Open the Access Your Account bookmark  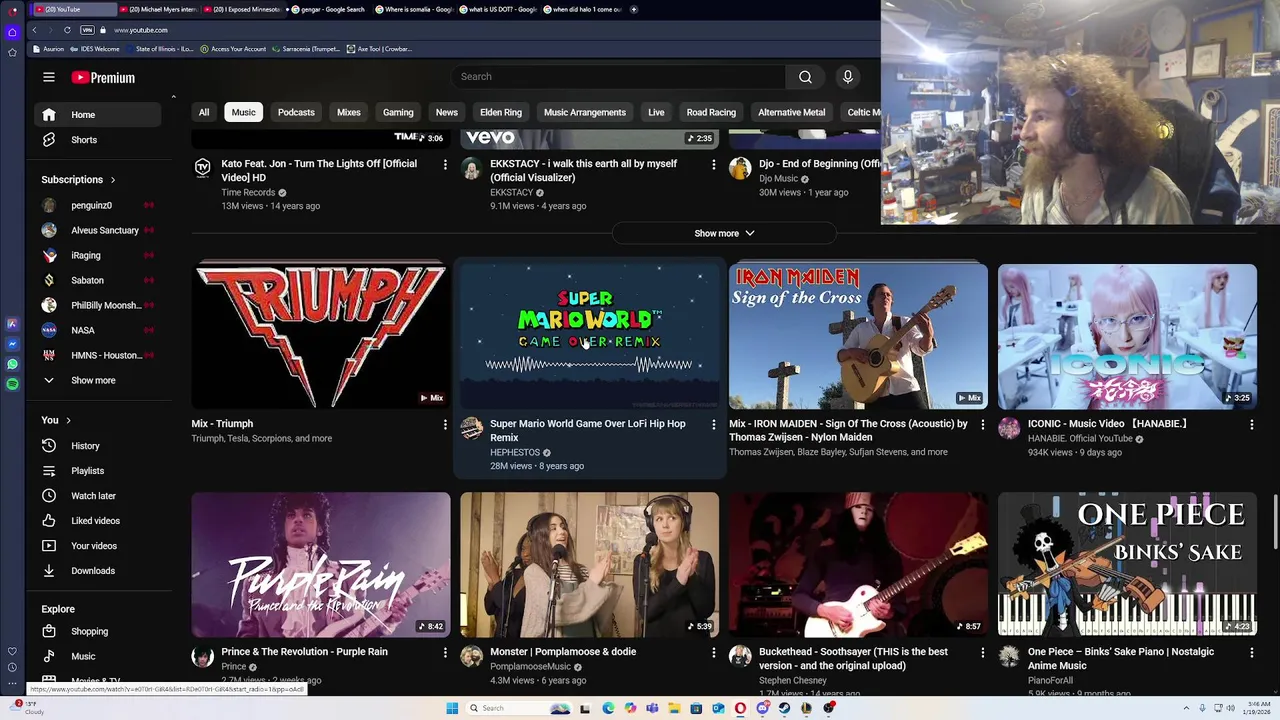233,48
